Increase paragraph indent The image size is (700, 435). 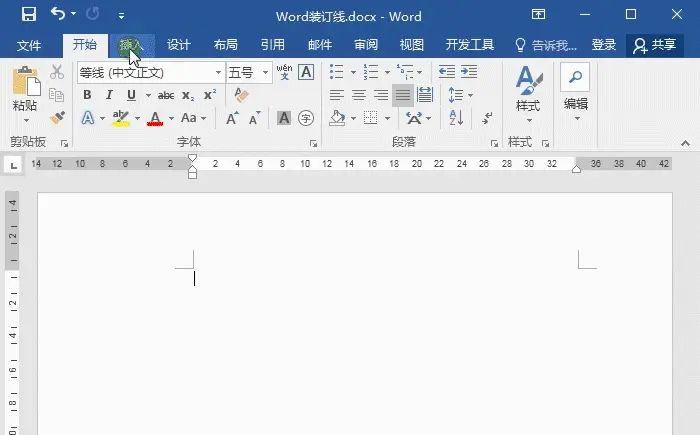[x=469, y=71]
